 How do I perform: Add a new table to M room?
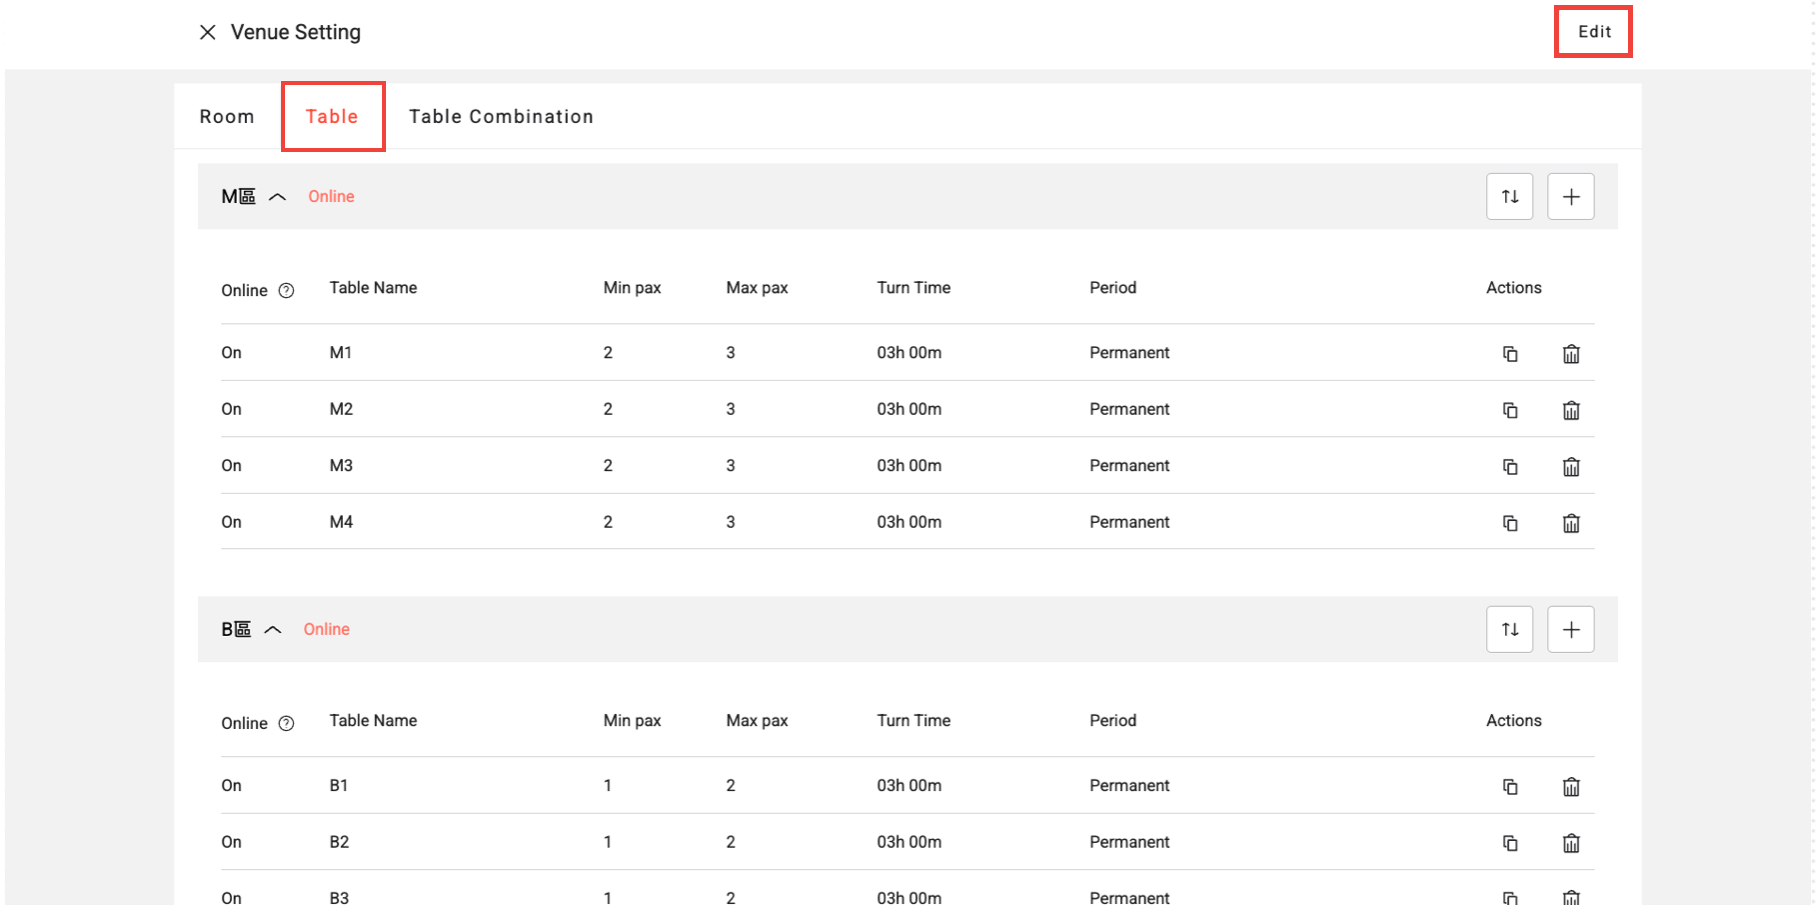tap(1570, 197)
